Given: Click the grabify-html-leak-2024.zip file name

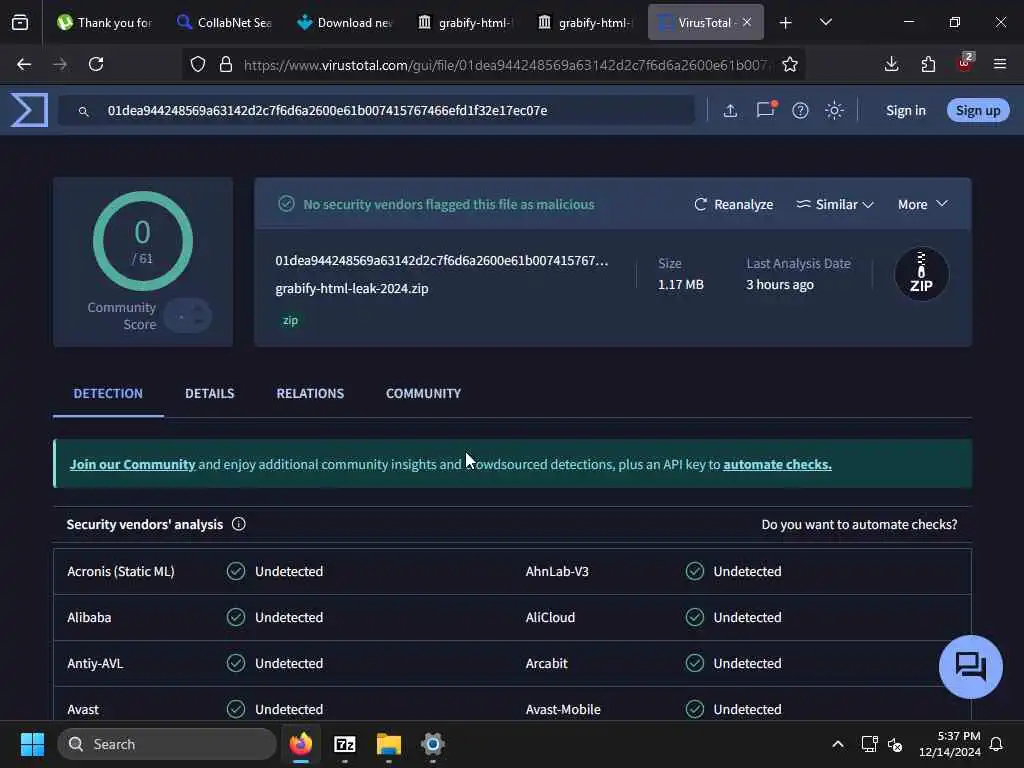Looking at the screenshot, I should (x=352, y=289).
